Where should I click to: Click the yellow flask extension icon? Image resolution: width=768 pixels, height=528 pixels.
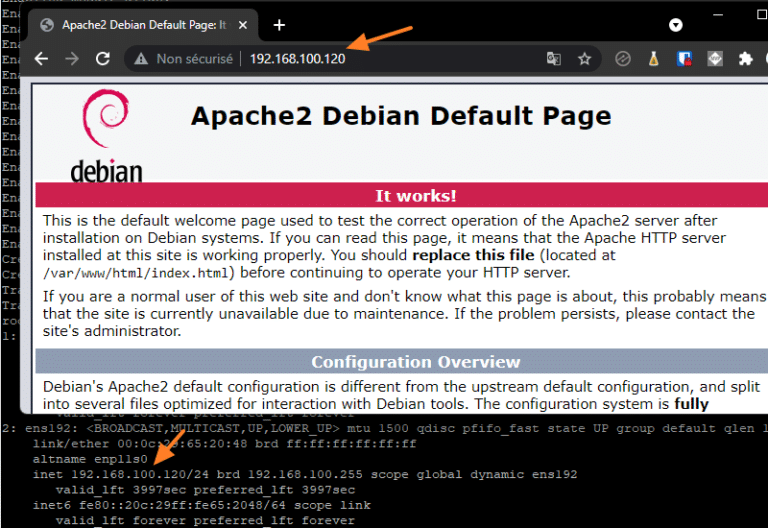653,59
